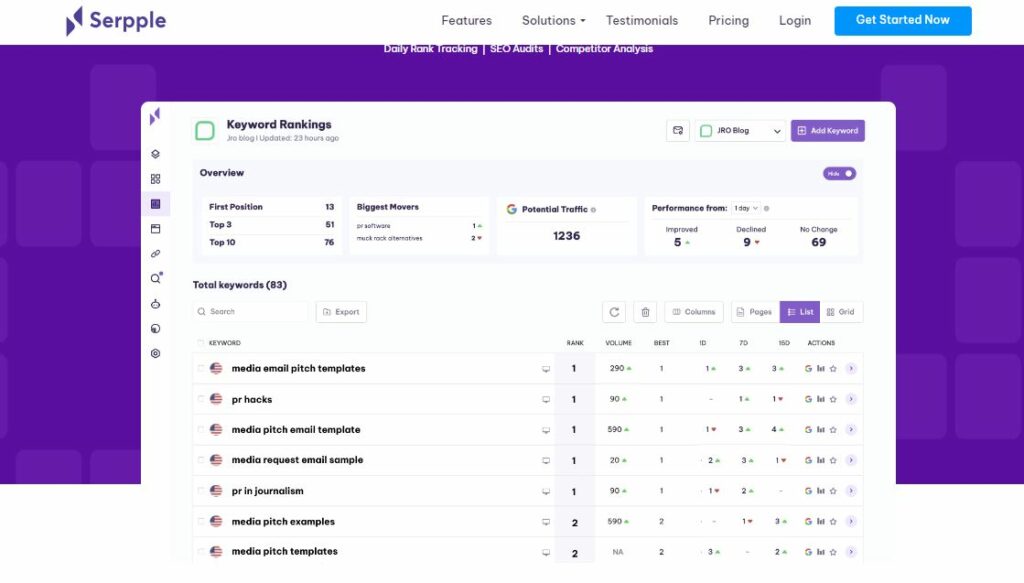Sort by the VOLUME column header
This screenshot has height=583, width=1024.
click(x=618, y=343)
